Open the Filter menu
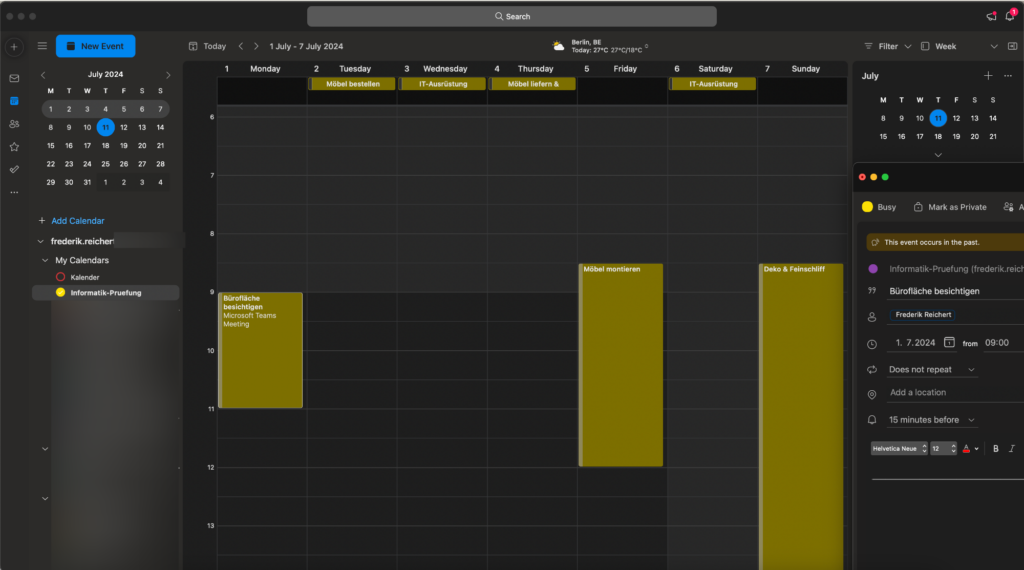Viewport: 1024px width, 570px height. coord(887,46)
